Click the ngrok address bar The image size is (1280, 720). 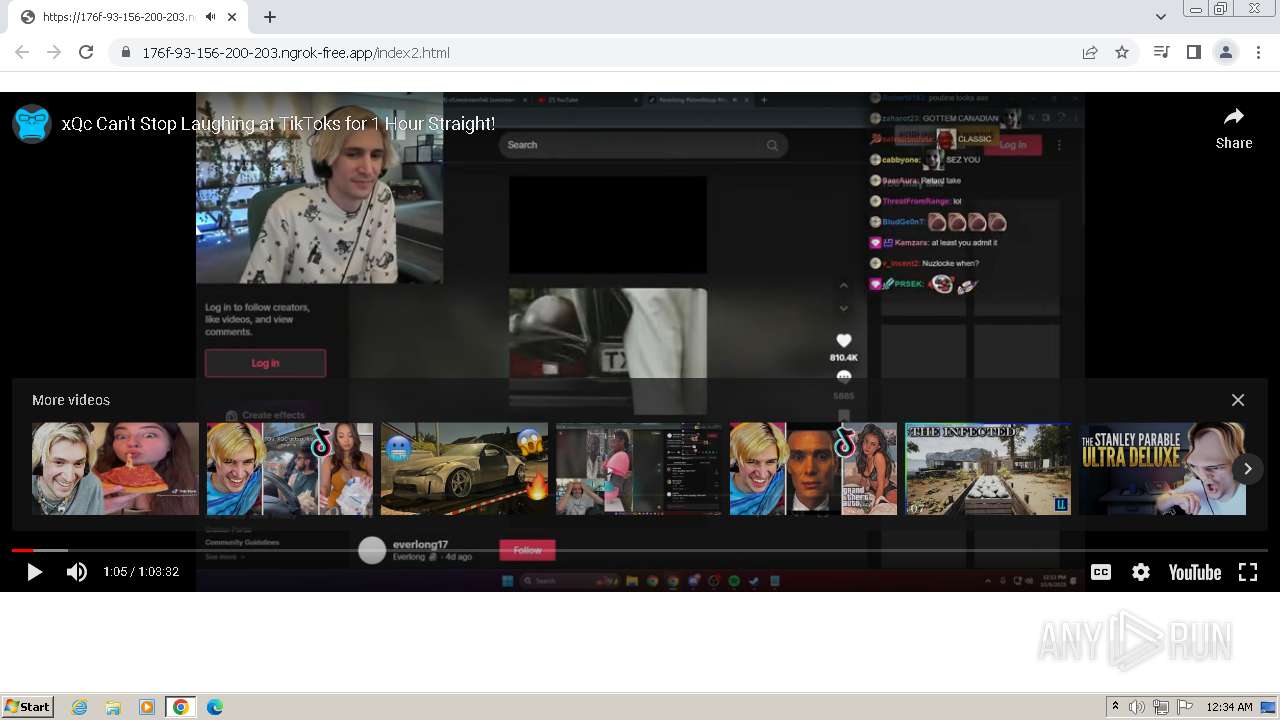pos(590,52)
